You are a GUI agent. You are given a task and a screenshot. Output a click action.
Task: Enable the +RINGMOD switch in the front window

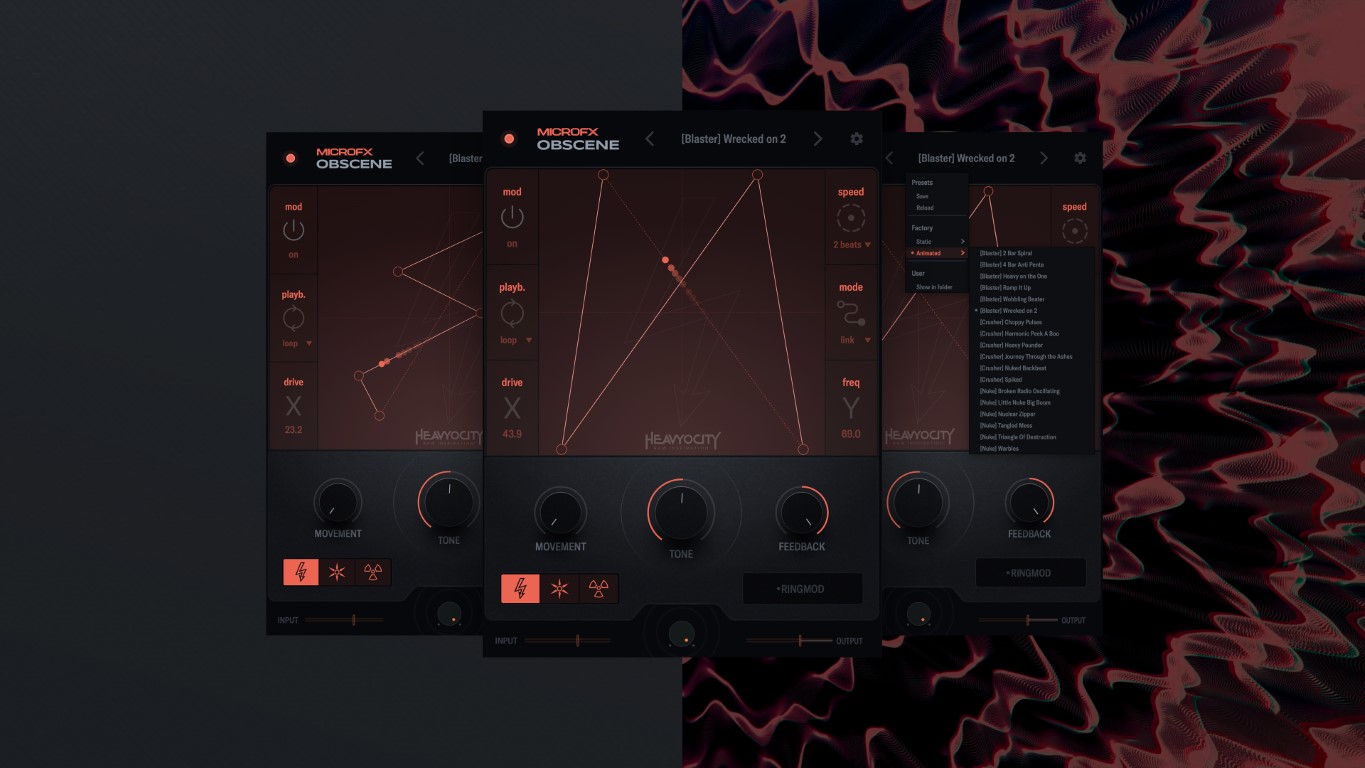[802, 589]
